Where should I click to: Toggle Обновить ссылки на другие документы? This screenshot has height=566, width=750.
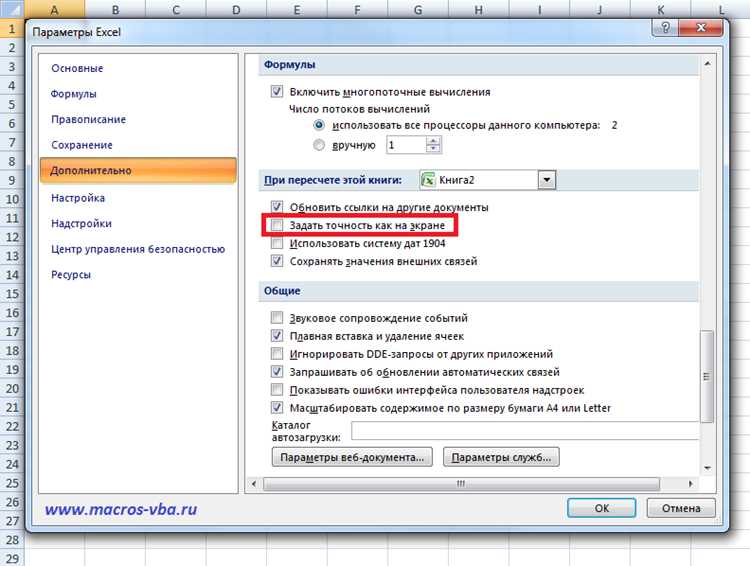coord(276,207)
